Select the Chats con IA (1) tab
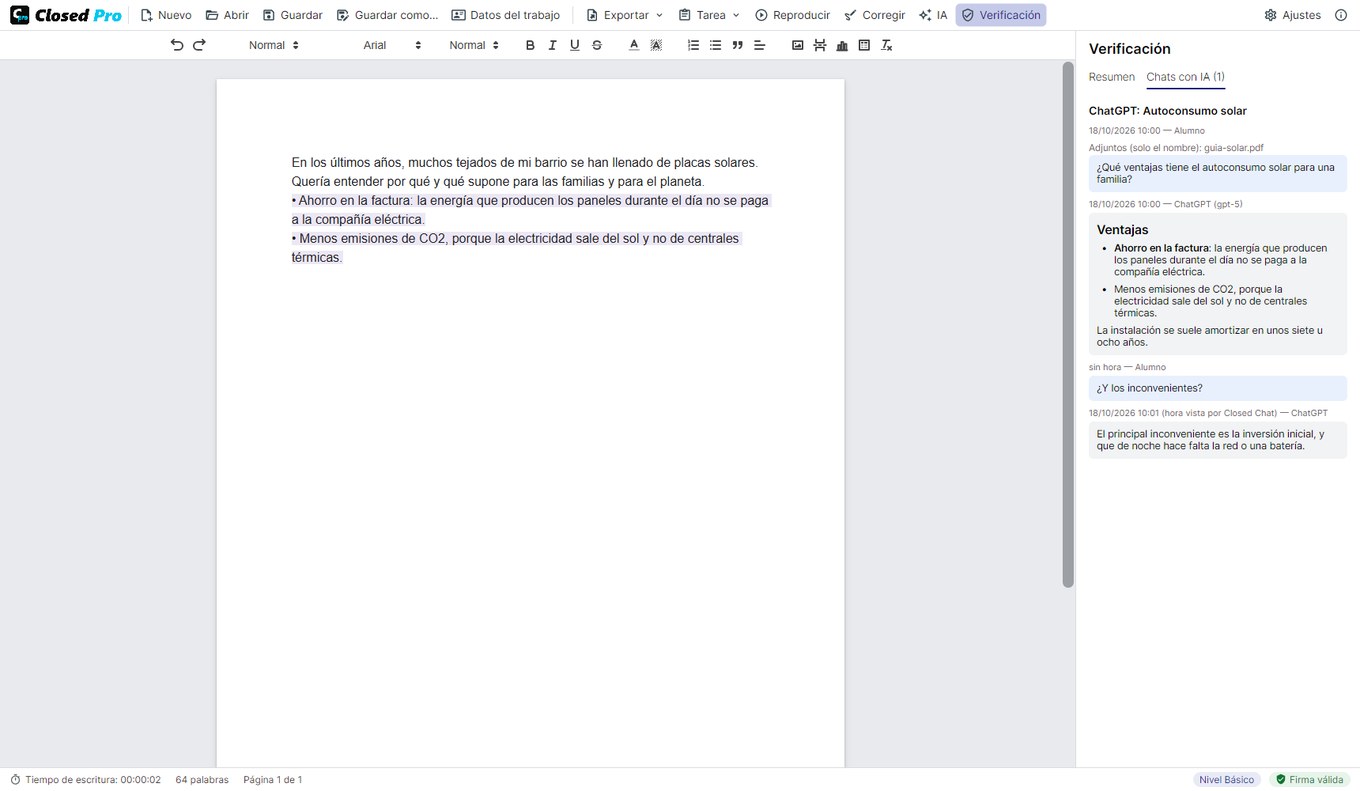 (x=1186, y=77)
